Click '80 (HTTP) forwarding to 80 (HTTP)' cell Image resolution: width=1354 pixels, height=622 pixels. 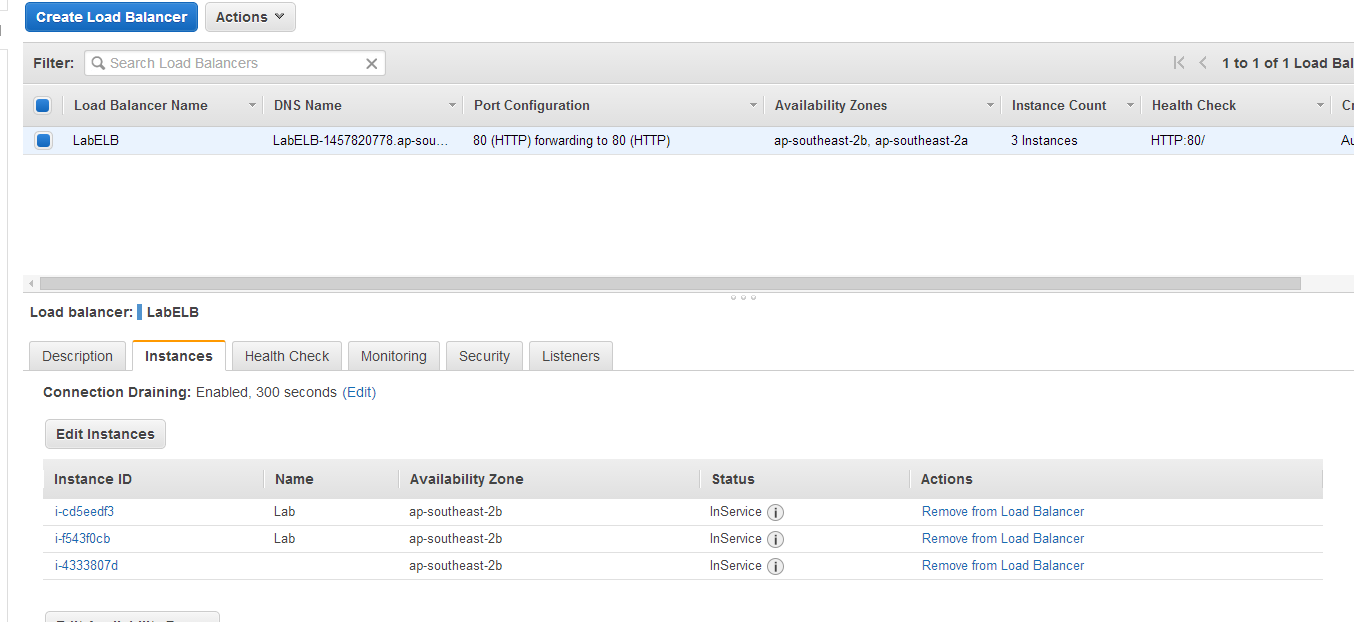coord(572,140)
